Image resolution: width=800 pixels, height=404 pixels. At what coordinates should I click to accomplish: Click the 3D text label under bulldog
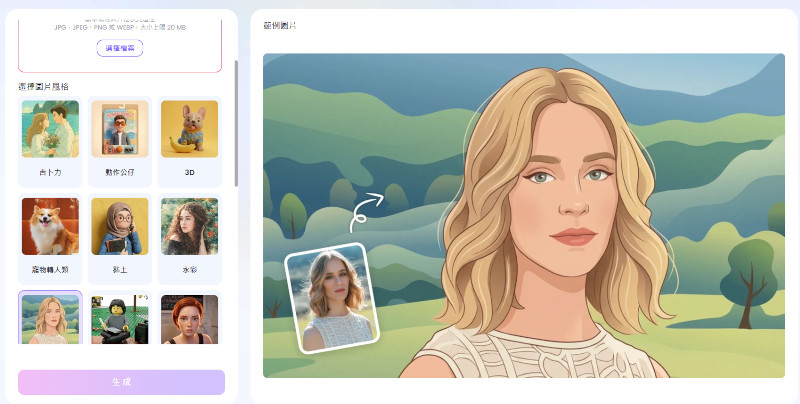click(189, 172)
